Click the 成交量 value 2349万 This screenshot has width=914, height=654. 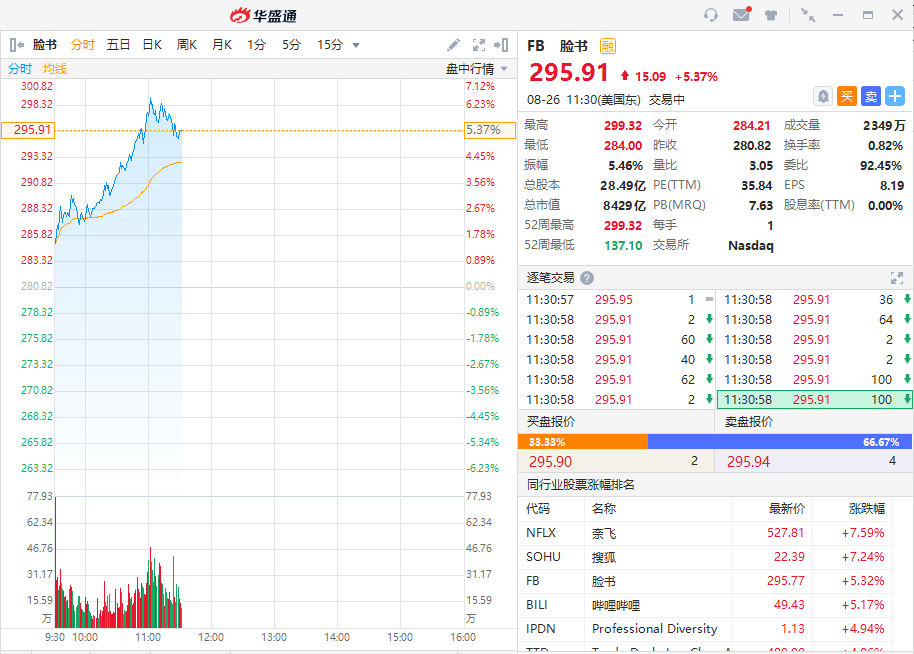click(884, 125)
